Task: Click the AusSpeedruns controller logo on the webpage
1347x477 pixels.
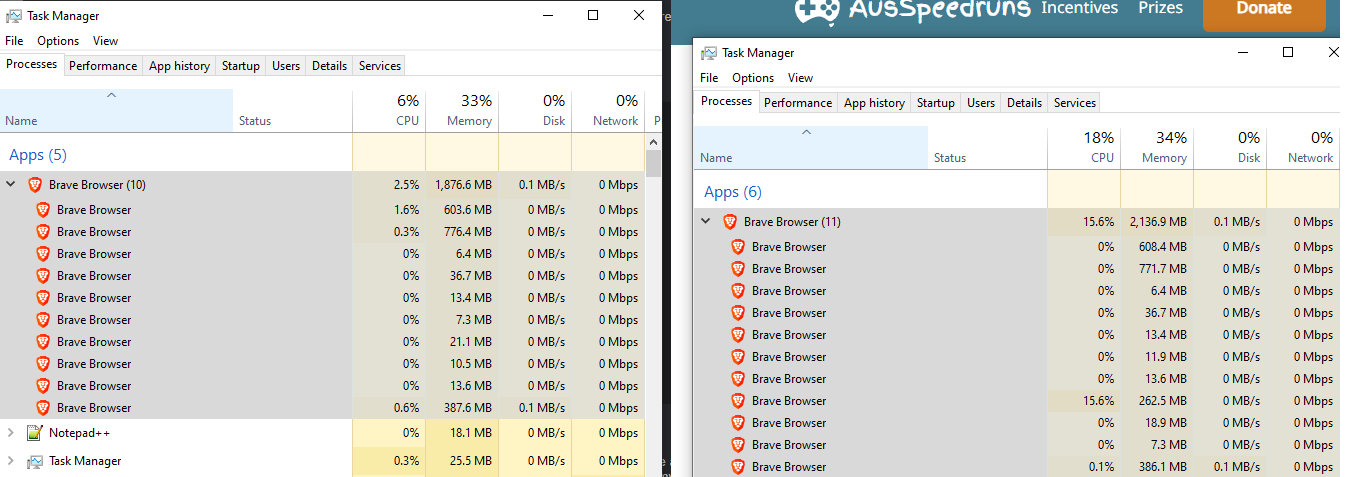Action: 817,11
